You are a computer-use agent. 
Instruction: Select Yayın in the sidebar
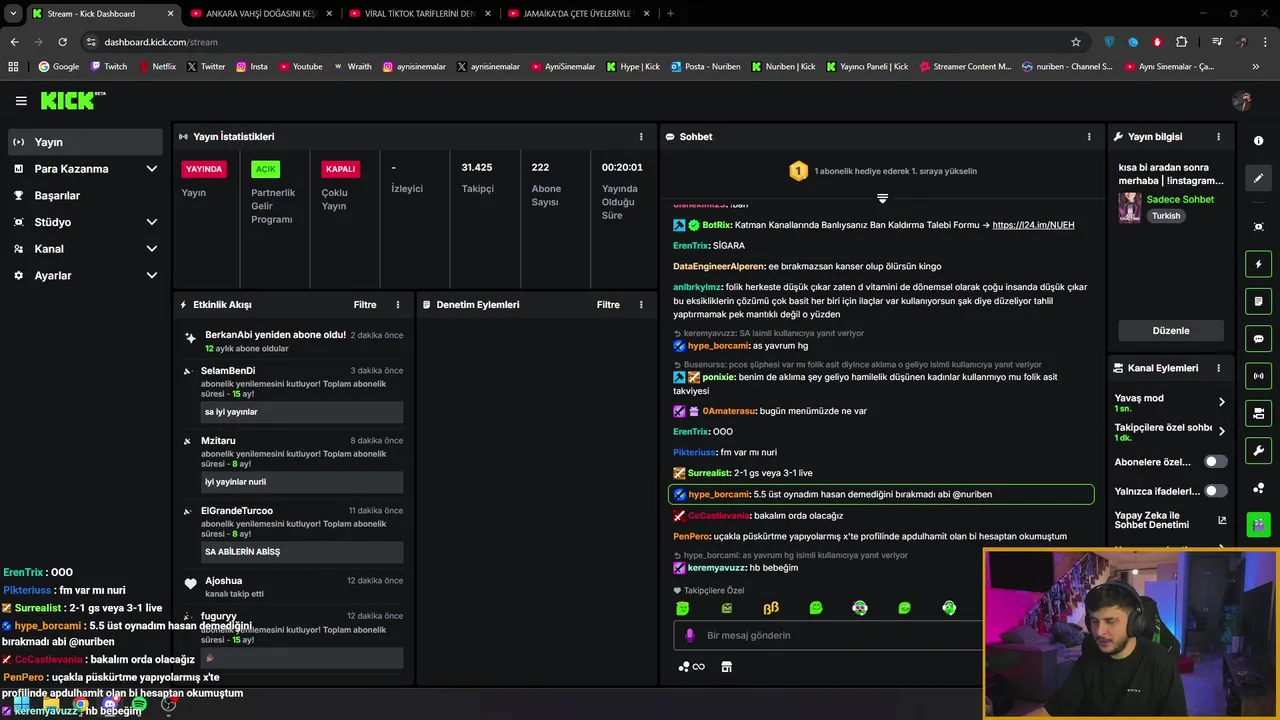click(85, 142)
